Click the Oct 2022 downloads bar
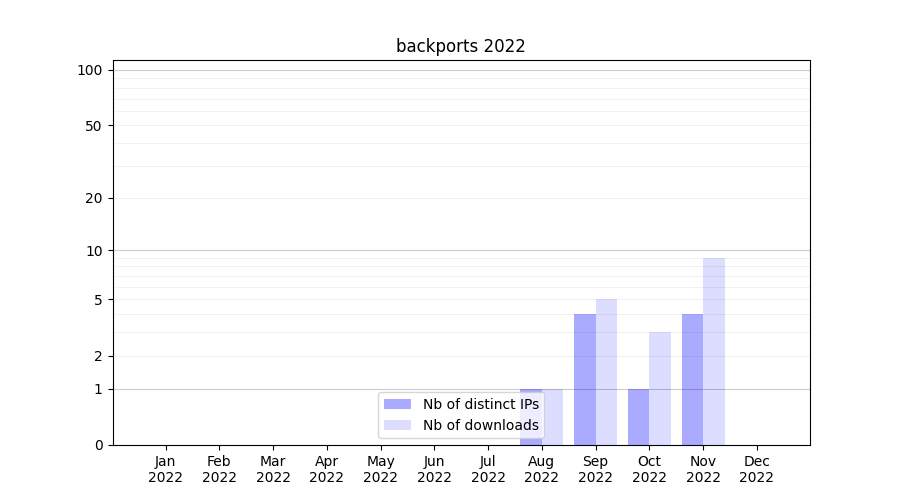This screenshot has height=500, width=900. click(x=660, y=388)
